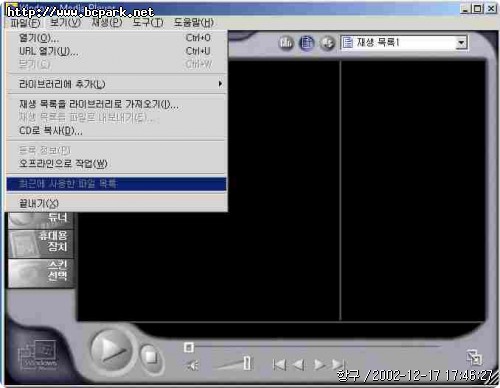The width and height of the screenshot is (500, 388).
Task: Click the seek bar track
Action: [x=317, y=347]
